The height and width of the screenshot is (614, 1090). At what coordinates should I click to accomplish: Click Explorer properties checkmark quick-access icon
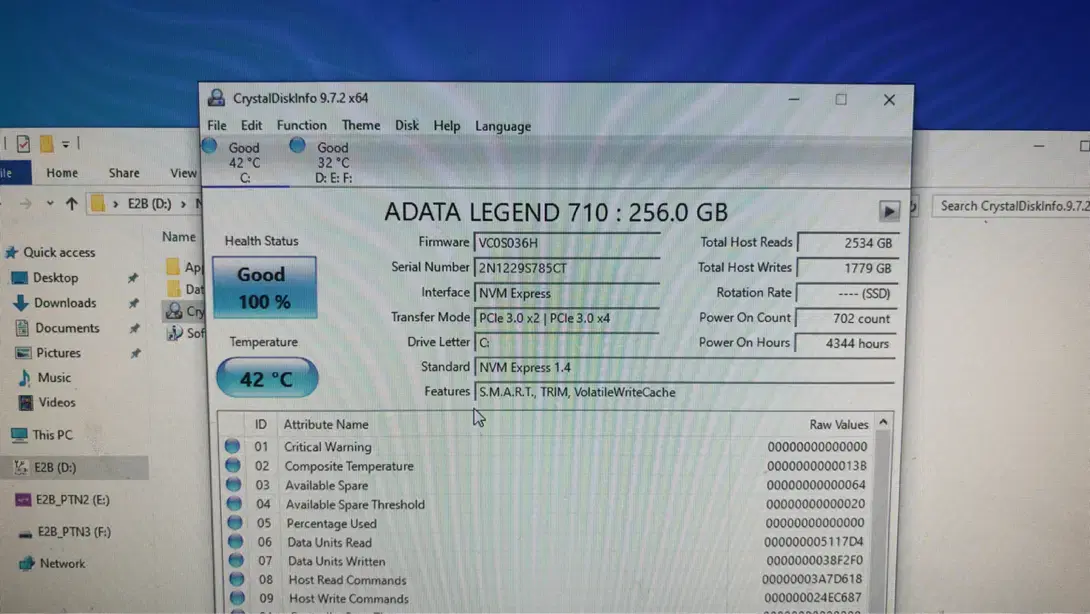pyautogui.click(x=24, y=143)
